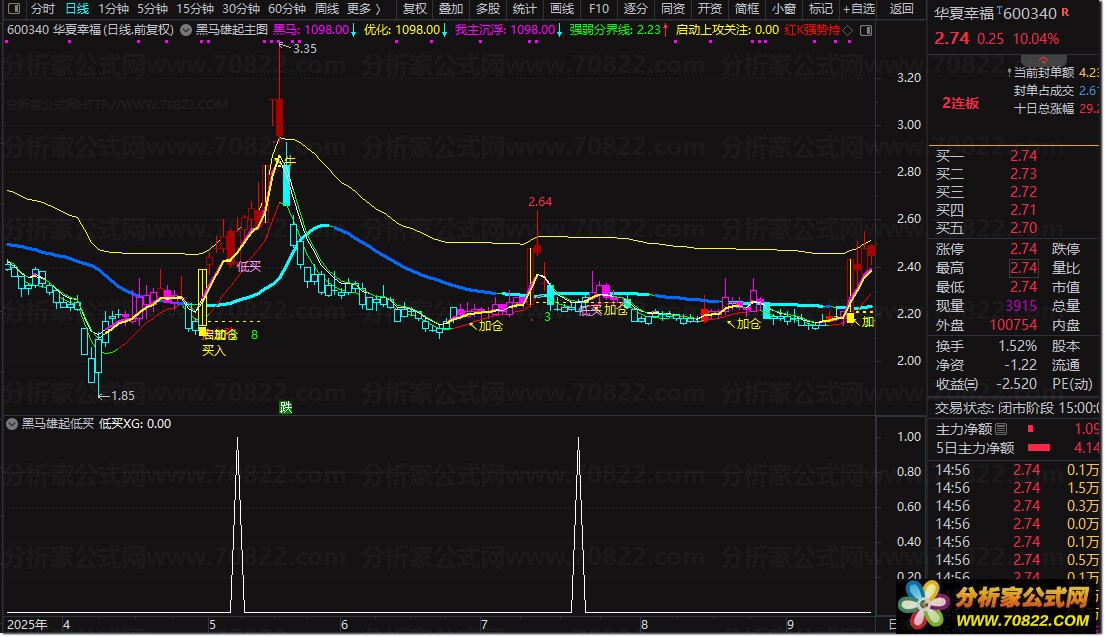The width and height of the screenshot is (1106, 637).
Task: Activate the 画线 drawing tool
Action: (561, 9)
